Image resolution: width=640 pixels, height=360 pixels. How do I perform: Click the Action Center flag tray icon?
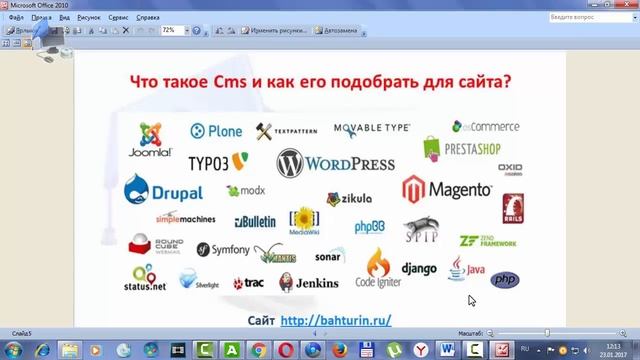(551, 350)
